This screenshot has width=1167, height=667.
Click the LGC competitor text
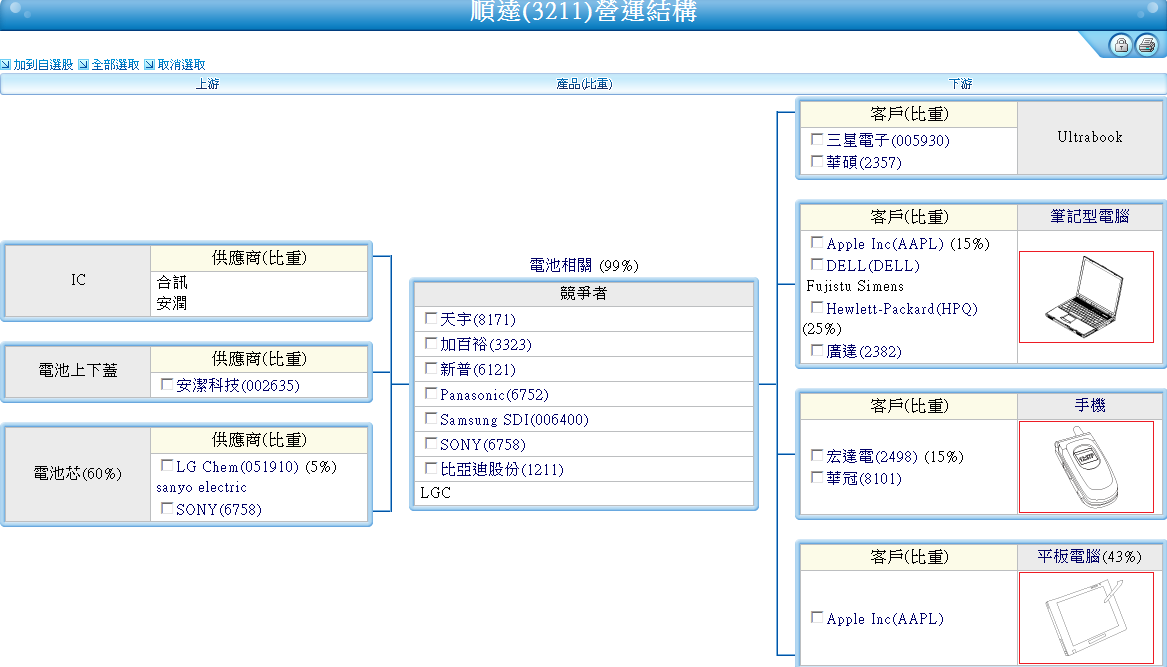[x=435, y=493]
